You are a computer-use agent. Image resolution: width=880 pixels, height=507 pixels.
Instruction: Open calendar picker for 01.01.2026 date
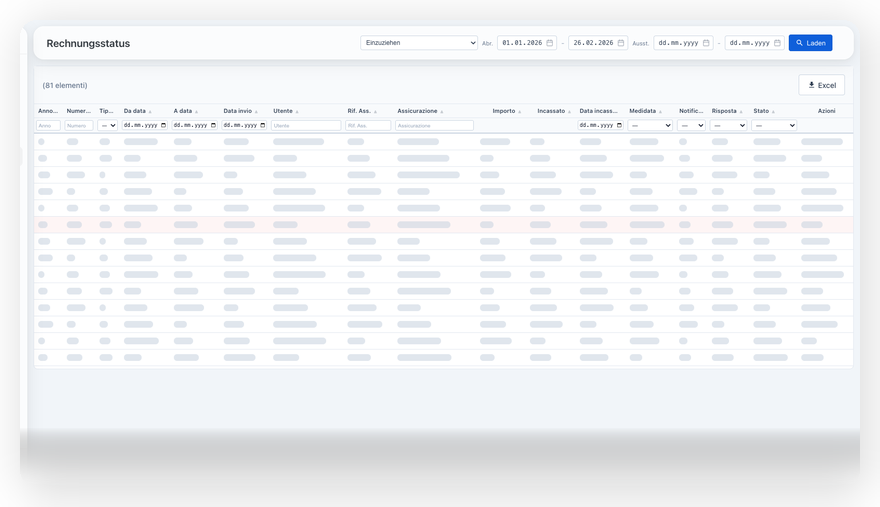pos(549,43)
